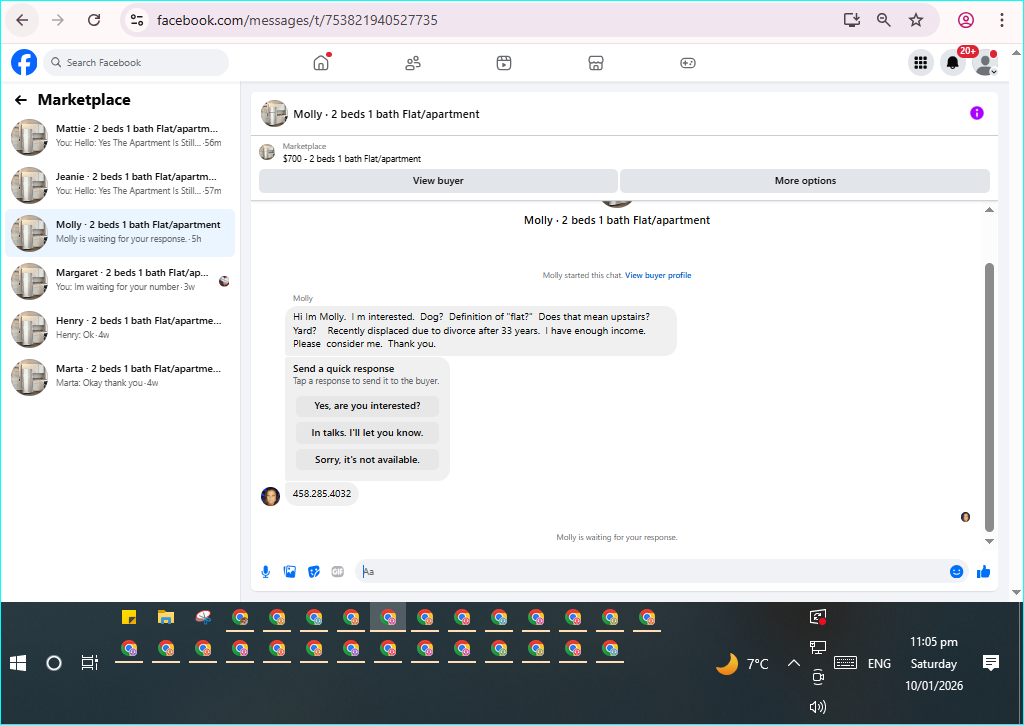Image resolution: width=1024 pixels, height=725 pixels.
Task: Open Sticky Notes from the taskbar
Action: coord(129,617)
